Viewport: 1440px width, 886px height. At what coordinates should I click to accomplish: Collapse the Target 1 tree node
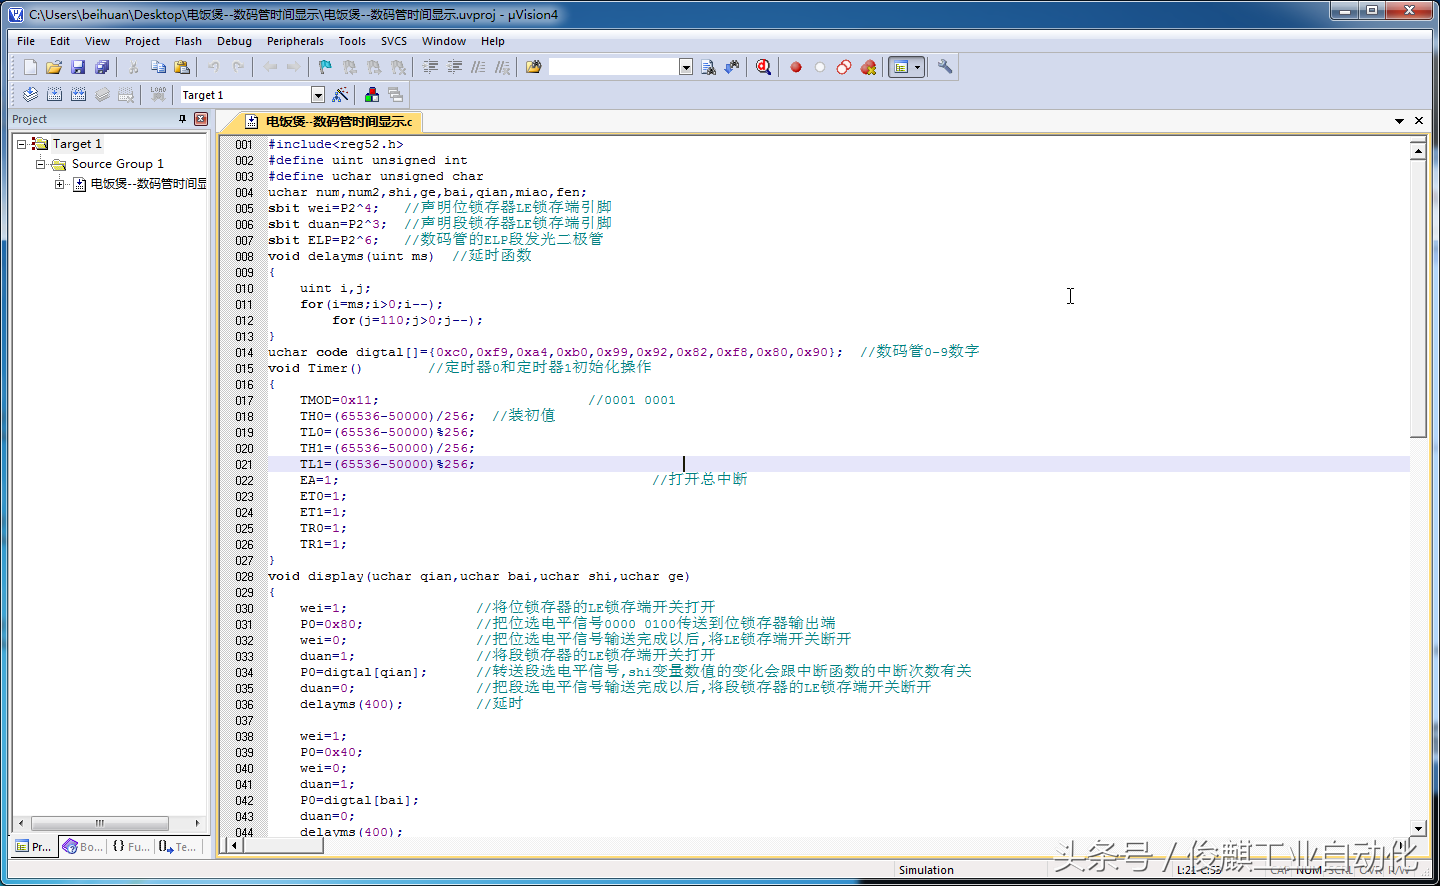pyautogui.click(x=21, y=144)
